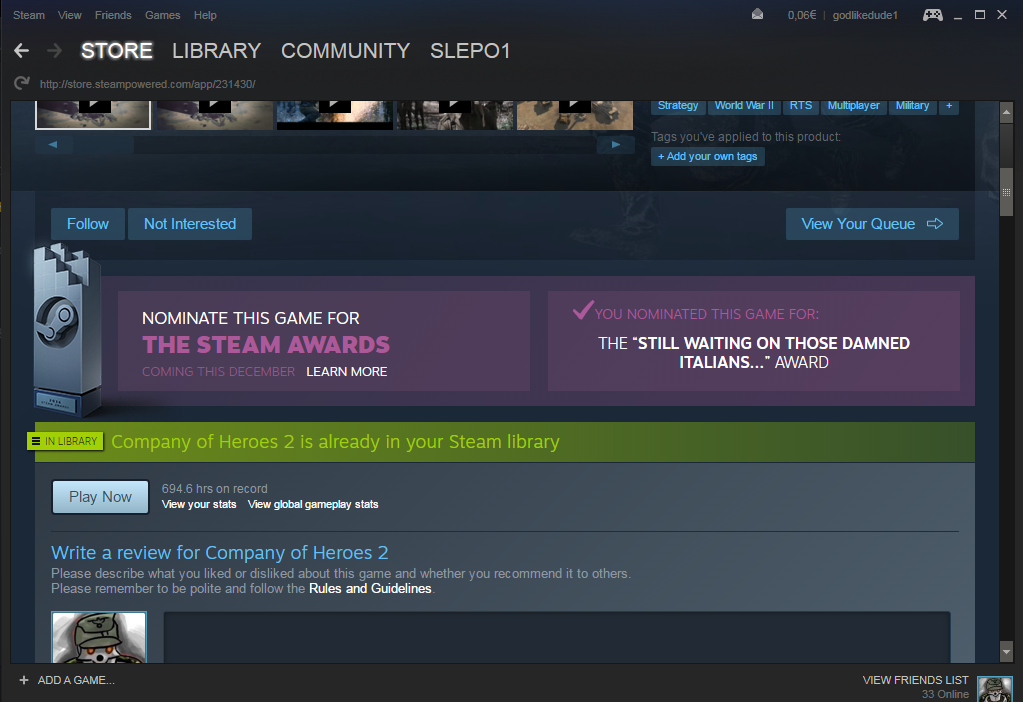Select the Strategy tag
This screenshot has width=1023, height=702.
(x=678, y=106)
